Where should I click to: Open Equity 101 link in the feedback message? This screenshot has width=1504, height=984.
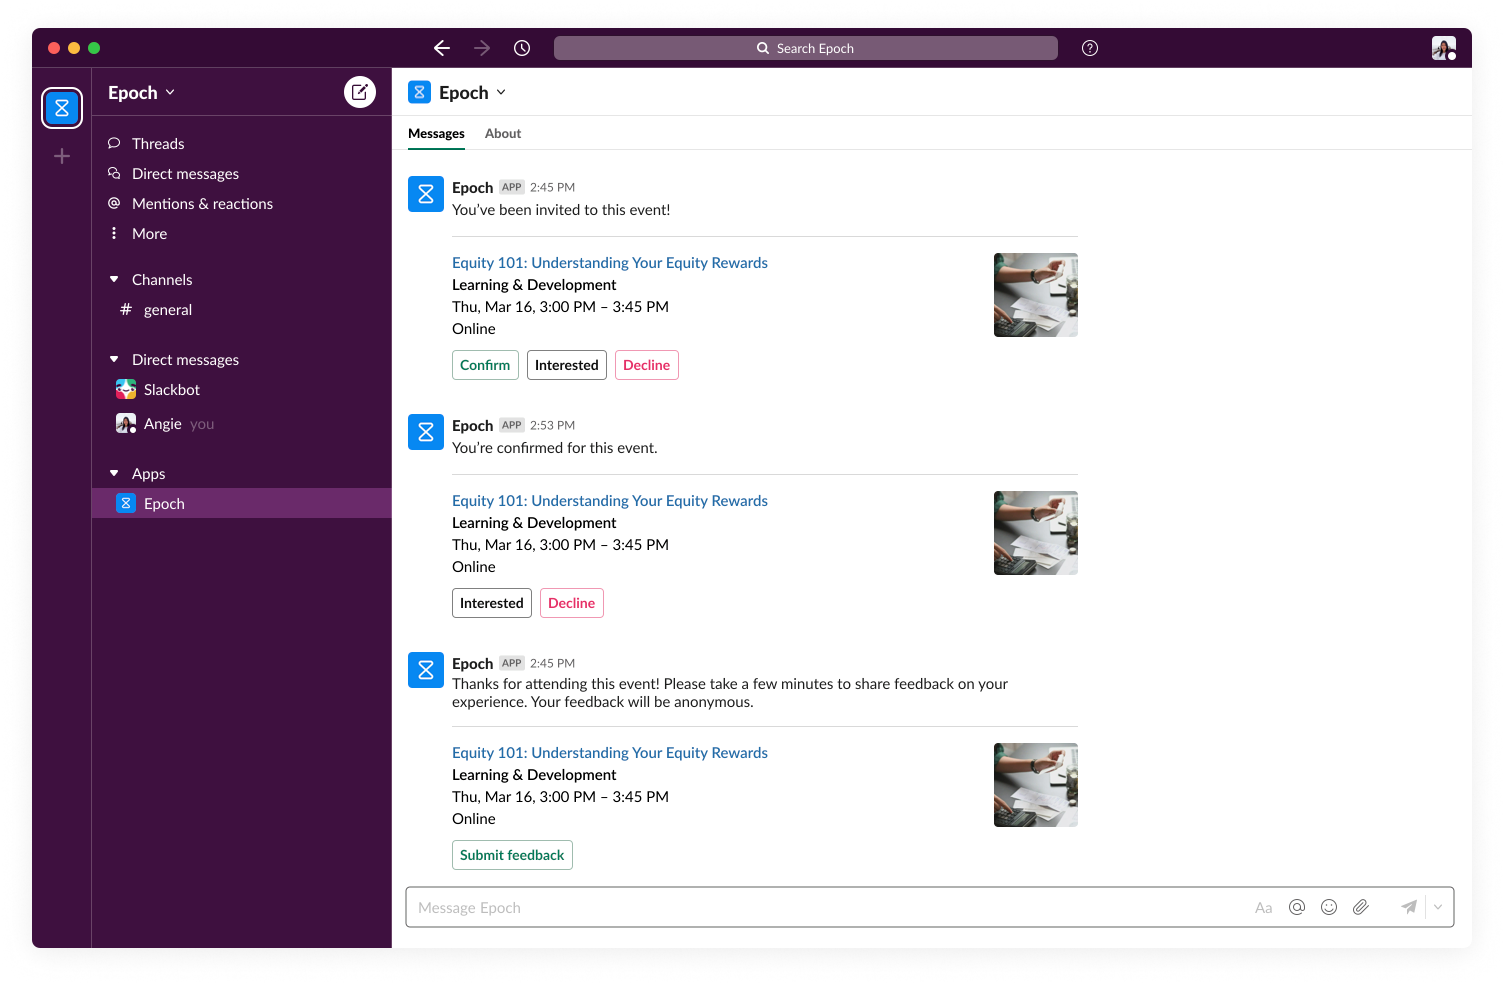click(610, 753)
